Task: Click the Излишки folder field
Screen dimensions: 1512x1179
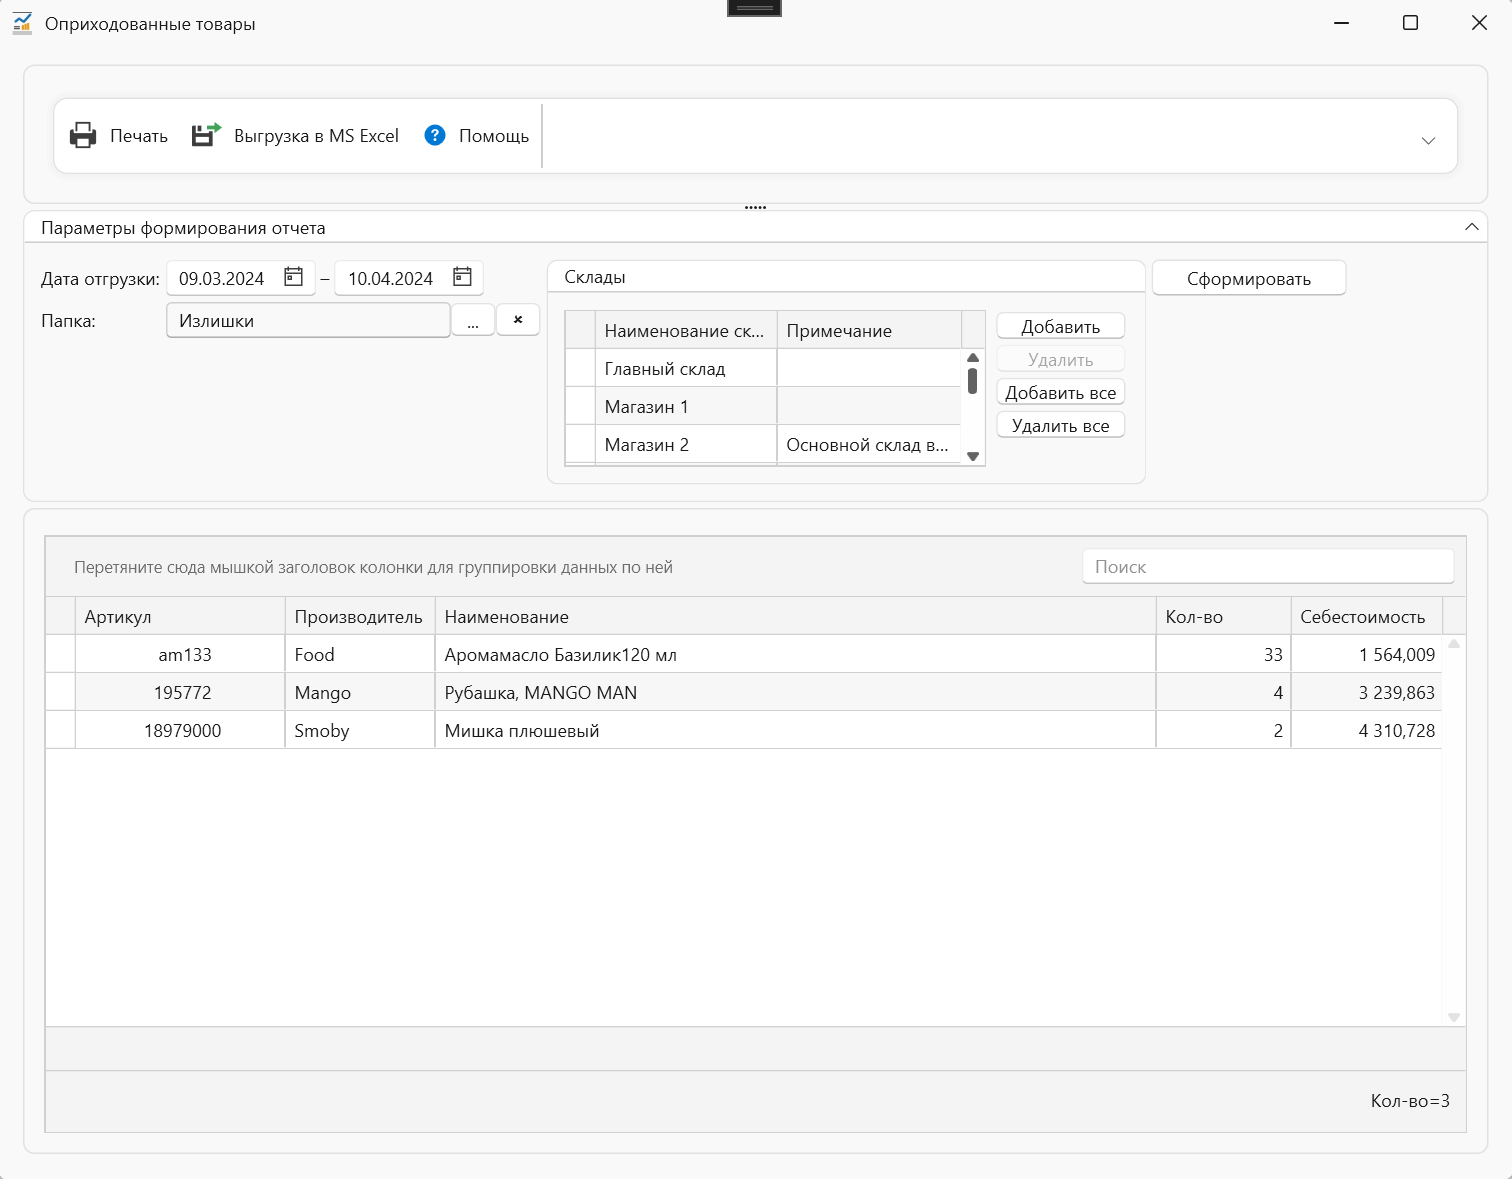Action: [x=308, y=320]
